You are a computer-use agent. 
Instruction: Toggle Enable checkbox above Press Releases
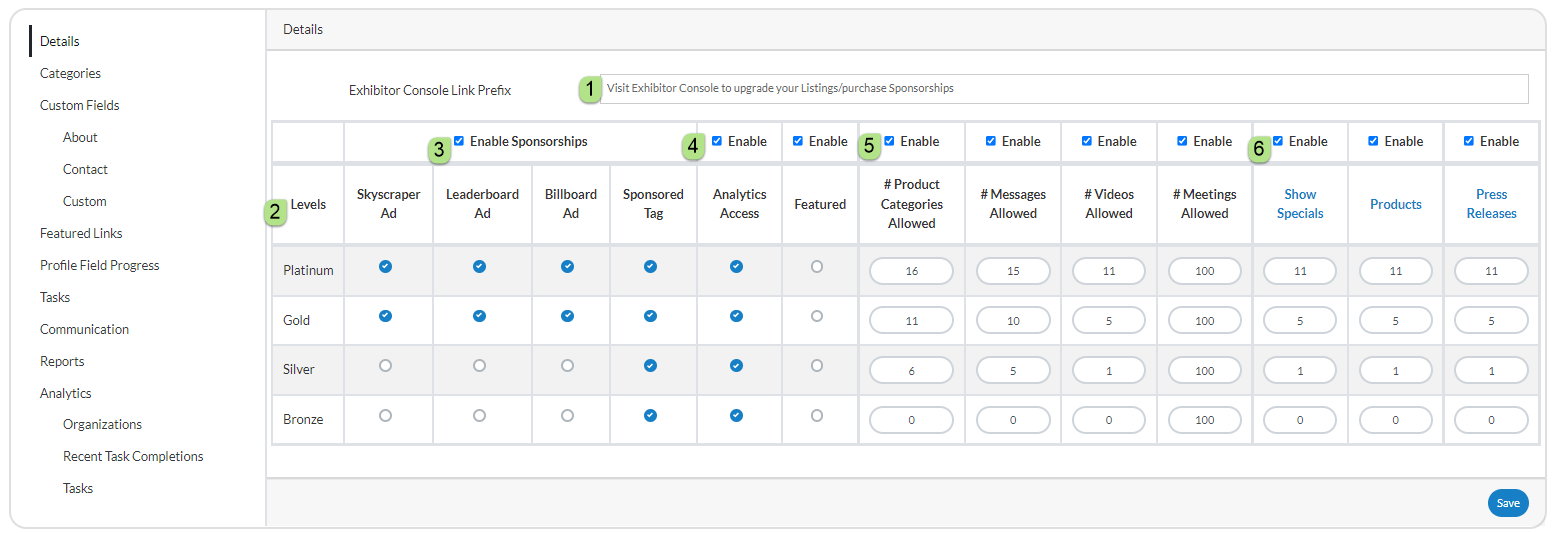click(1469, 141)
